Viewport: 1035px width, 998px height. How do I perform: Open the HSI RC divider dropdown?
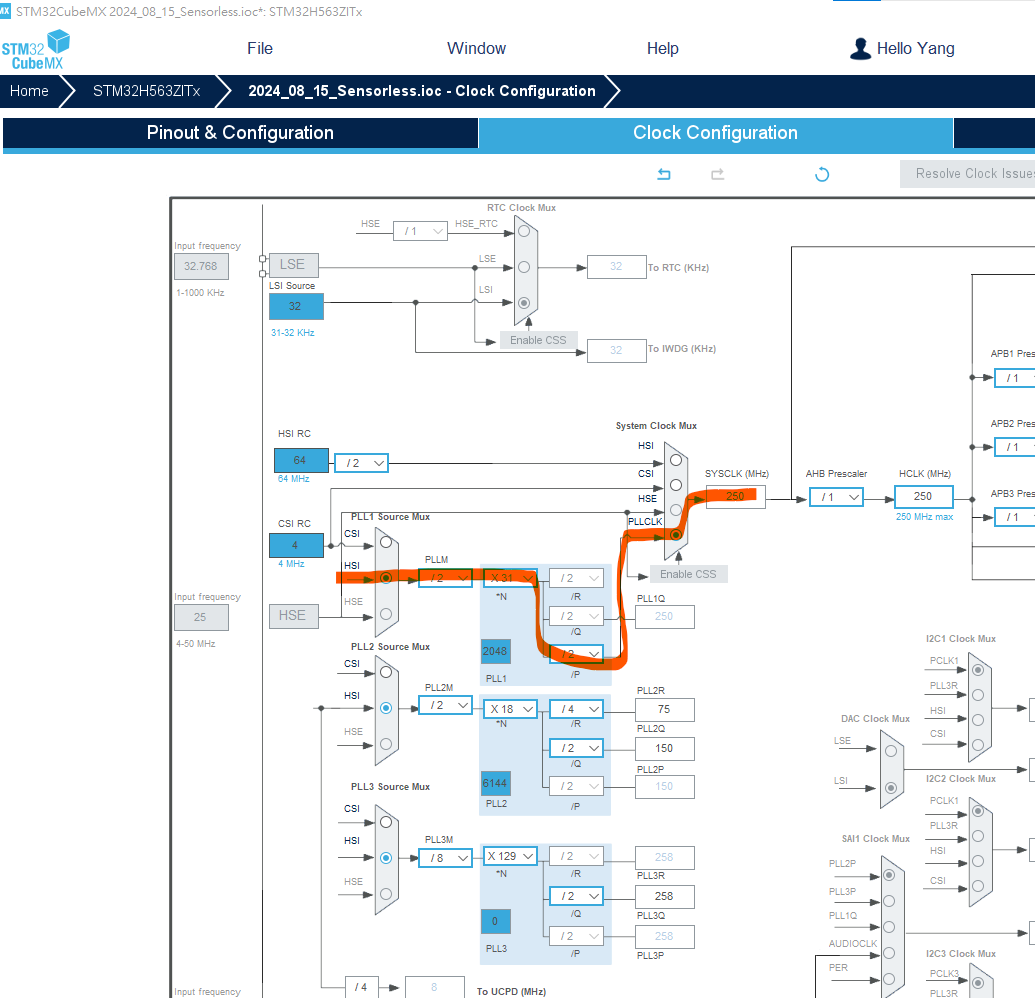[361, 463]
